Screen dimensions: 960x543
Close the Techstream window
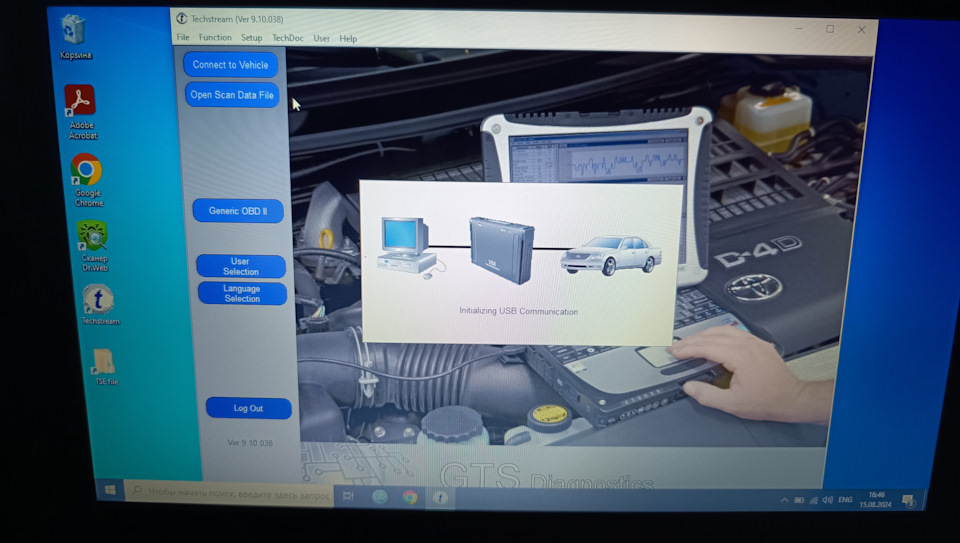[x=861, y=29]
